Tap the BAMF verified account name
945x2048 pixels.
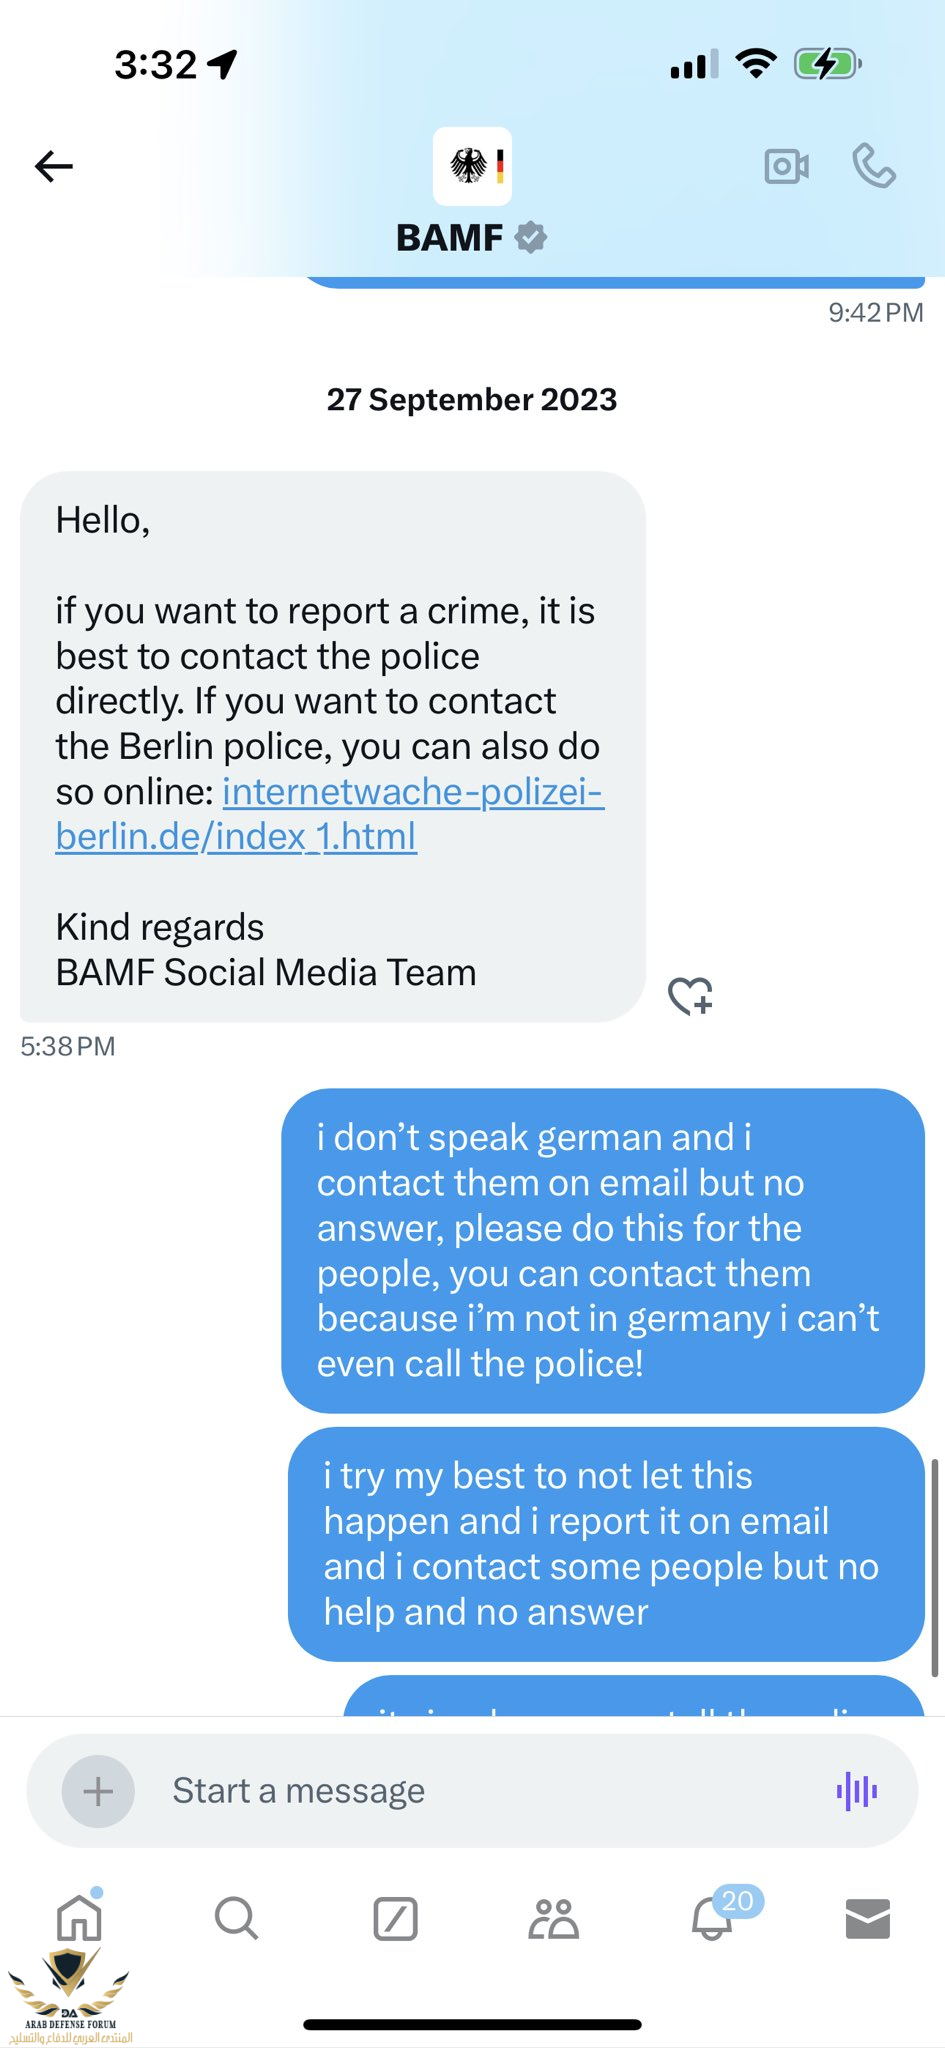pos(472,238)
